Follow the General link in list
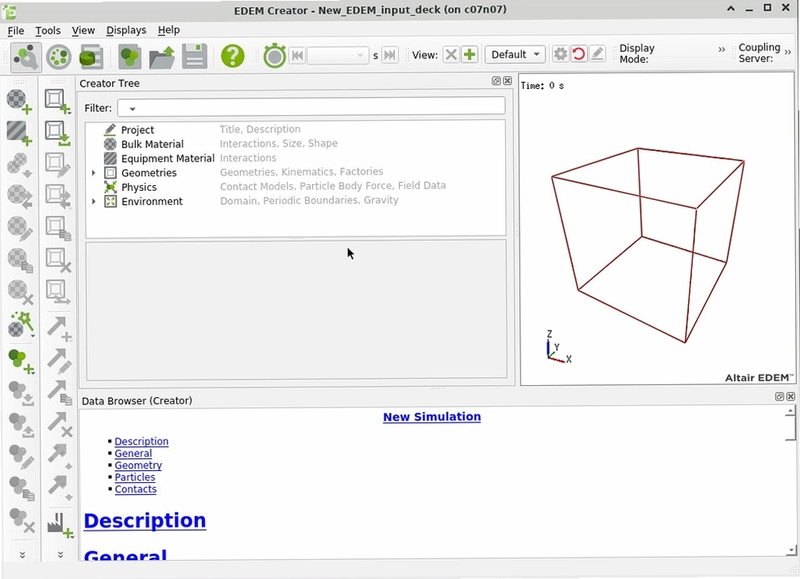The image size is (800, 579). tap(133, 454)
